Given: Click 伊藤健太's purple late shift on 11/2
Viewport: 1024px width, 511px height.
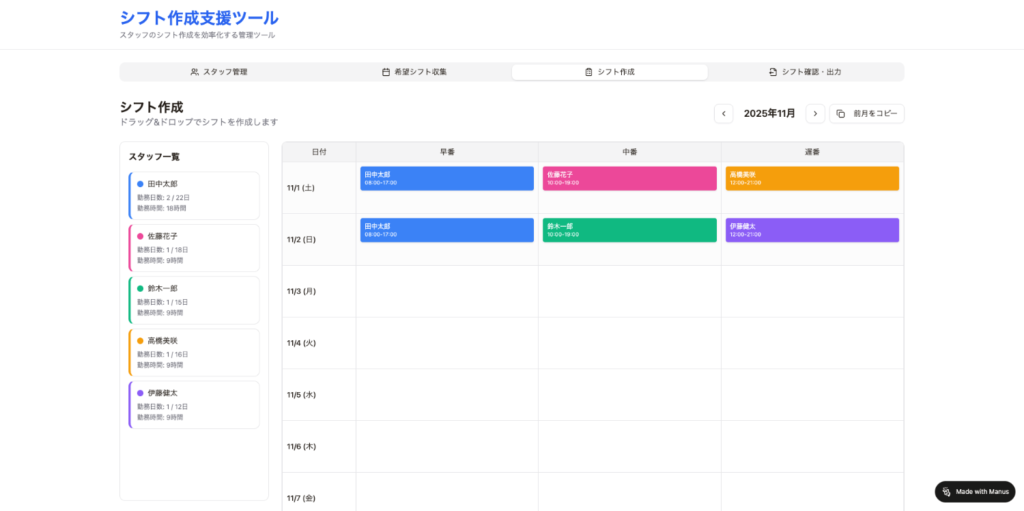Looking at the screenshot, I should coord(812,230).
